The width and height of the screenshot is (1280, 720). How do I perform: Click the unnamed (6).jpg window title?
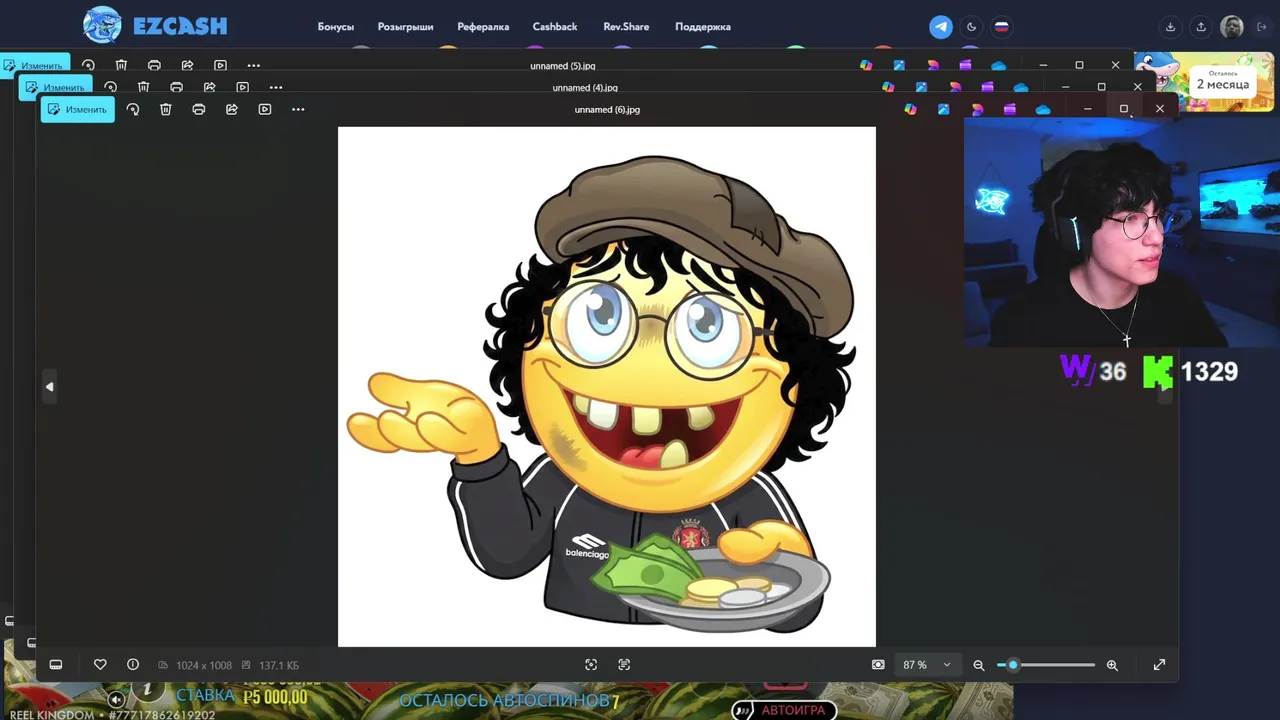[x=607, y=110]
